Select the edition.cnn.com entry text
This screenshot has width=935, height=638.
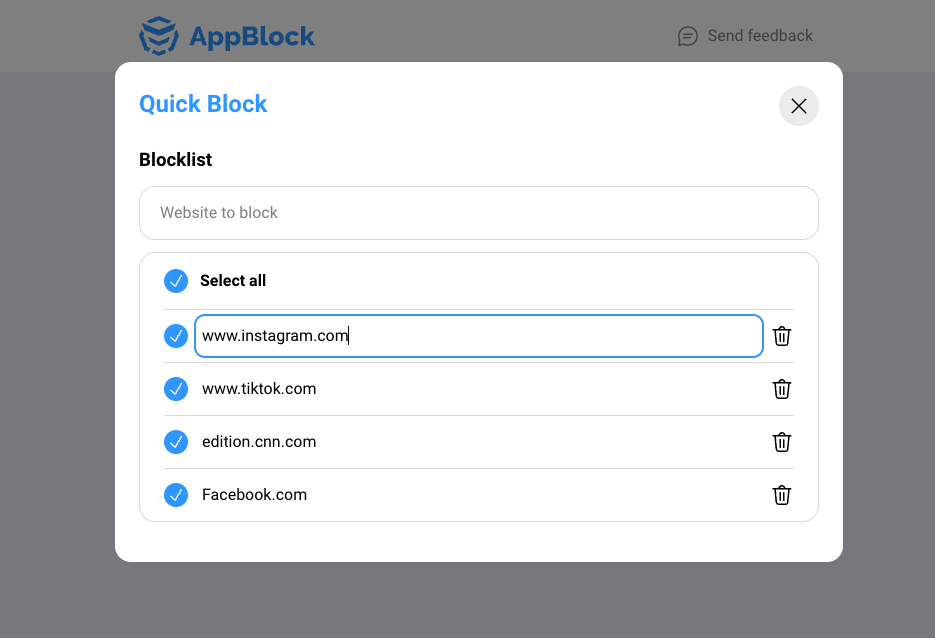pos(259,442)
